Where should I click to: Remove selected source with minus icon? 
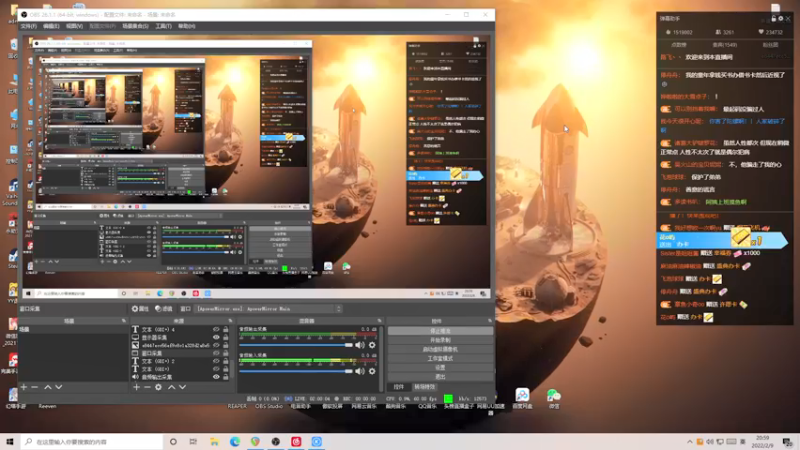147,387
